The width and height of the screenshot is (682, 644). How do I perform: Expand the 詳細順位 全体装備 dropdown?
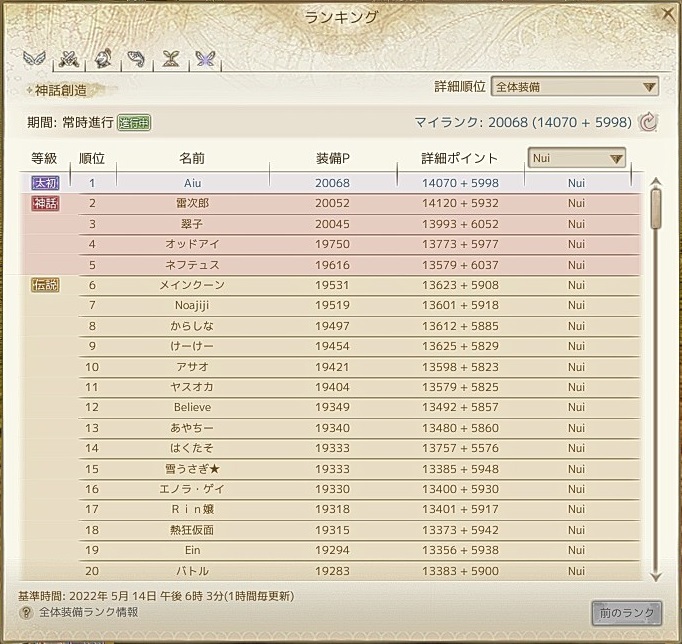coord(575,87)
